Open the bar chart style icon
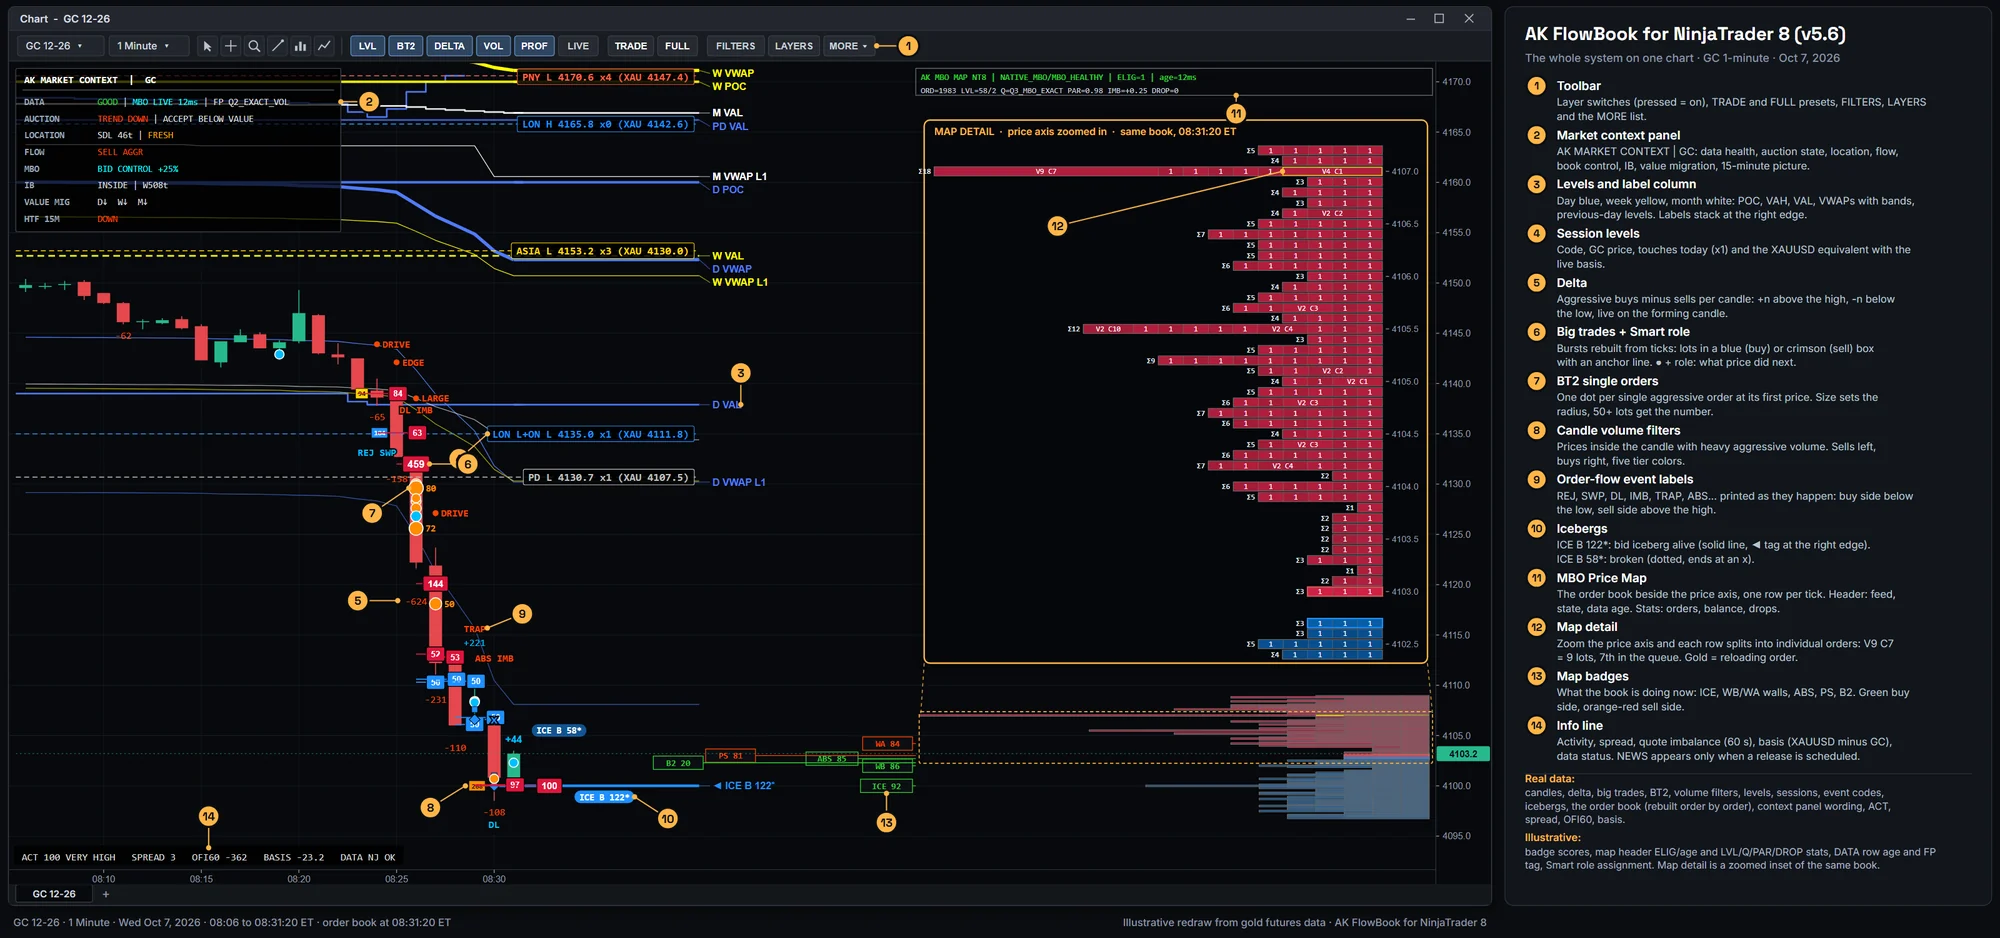The image size is (2000, 938). point(300,46)
